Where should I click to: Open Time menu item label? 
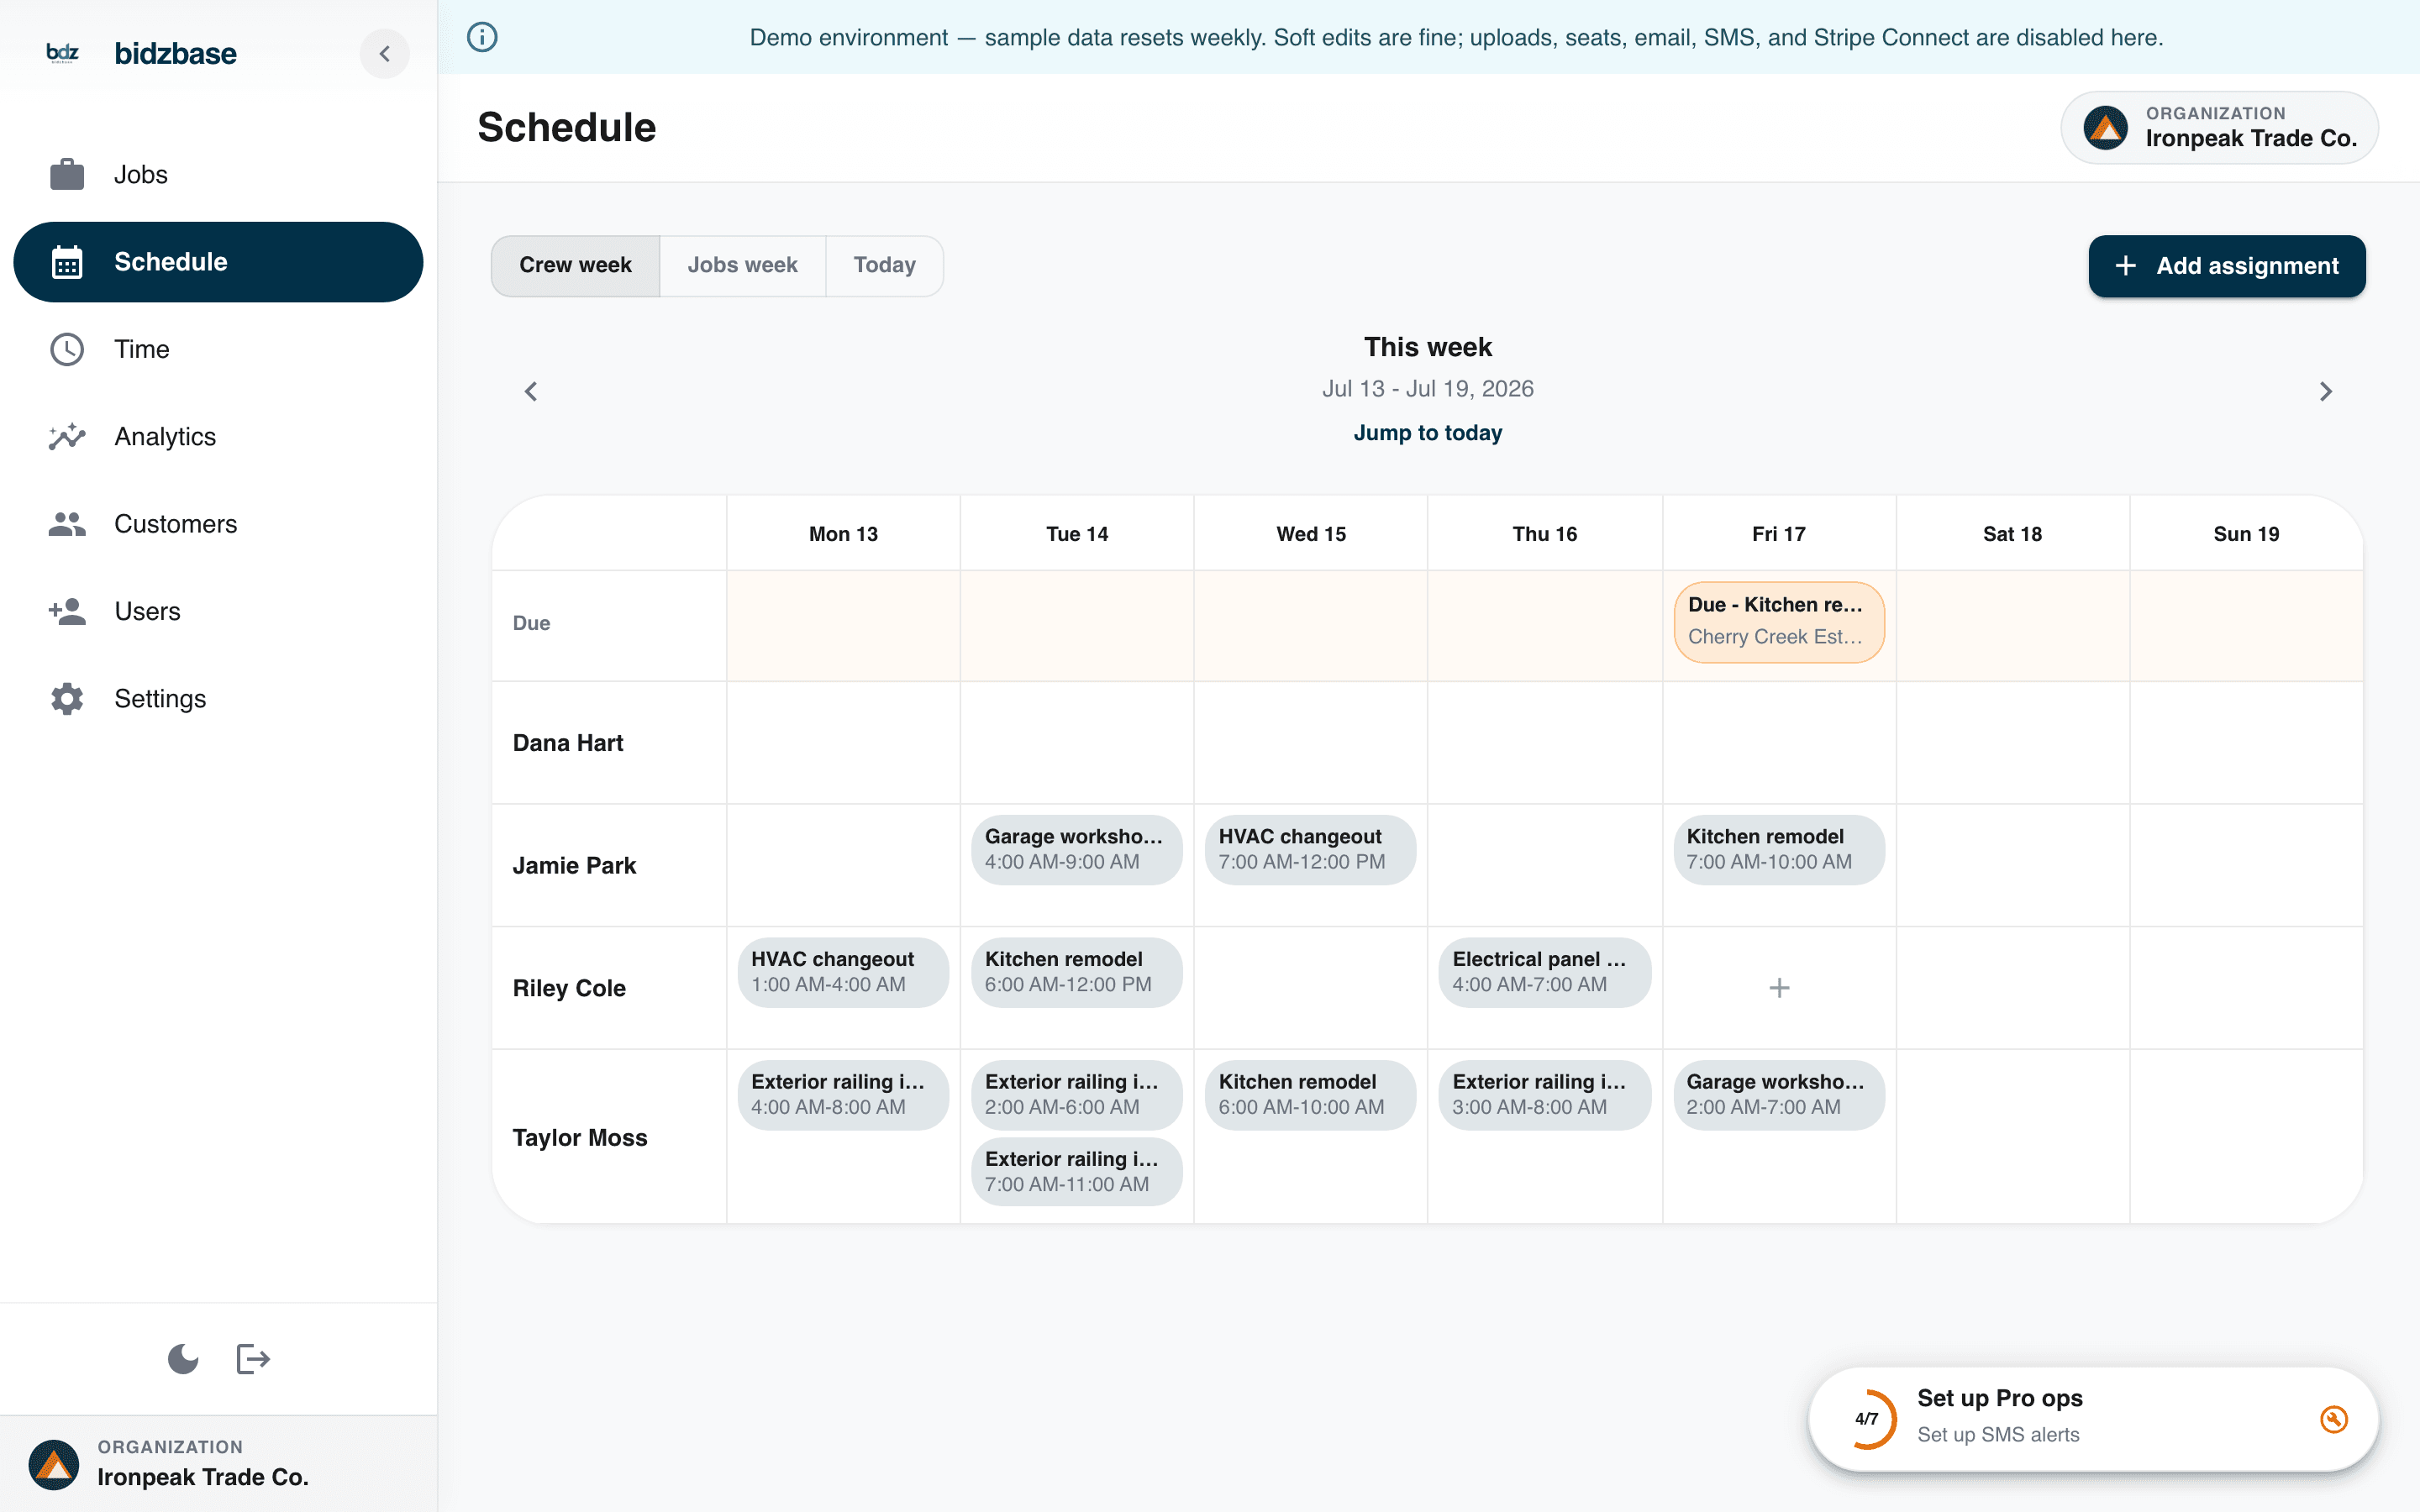[x=142, y=349]
